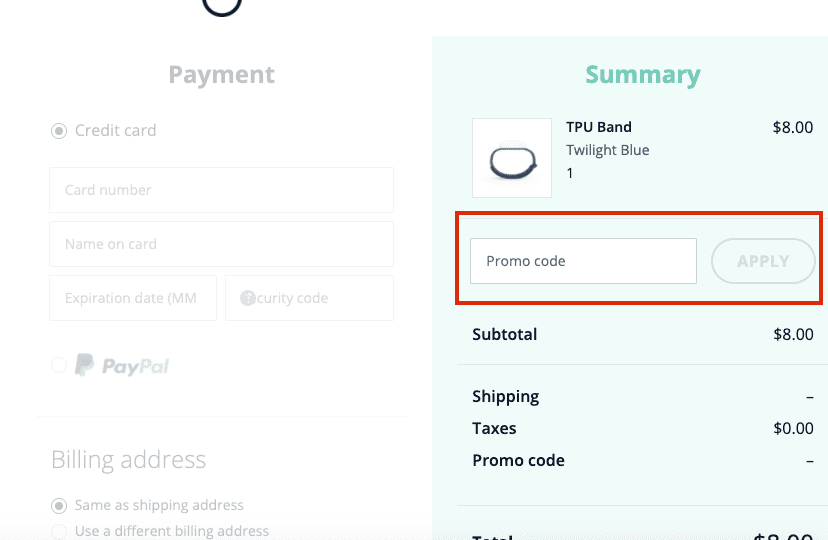The width and height of the screenshot is (828, 540).
Task: Click the TPU Band product name
Action: pos(599,127)
